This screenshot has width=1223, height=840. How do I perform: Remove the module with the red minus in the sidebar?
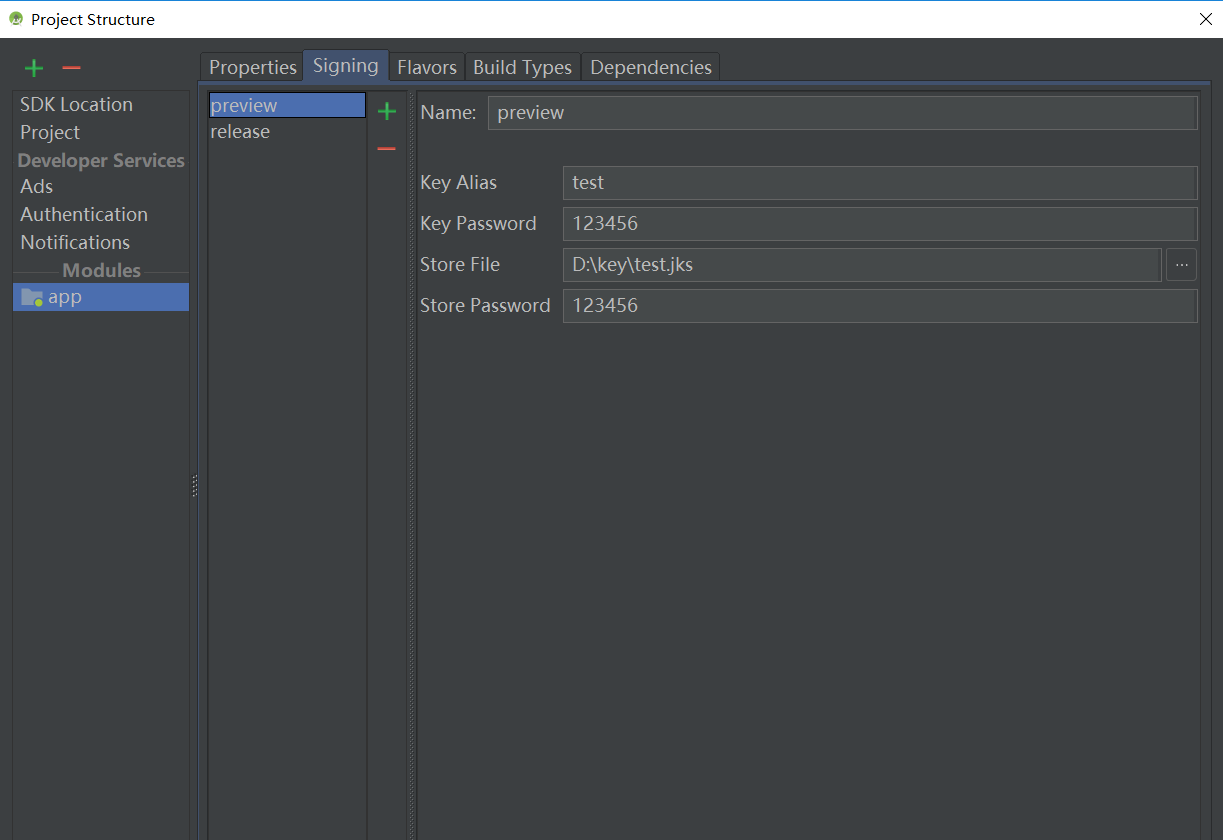tap(71, 68)
